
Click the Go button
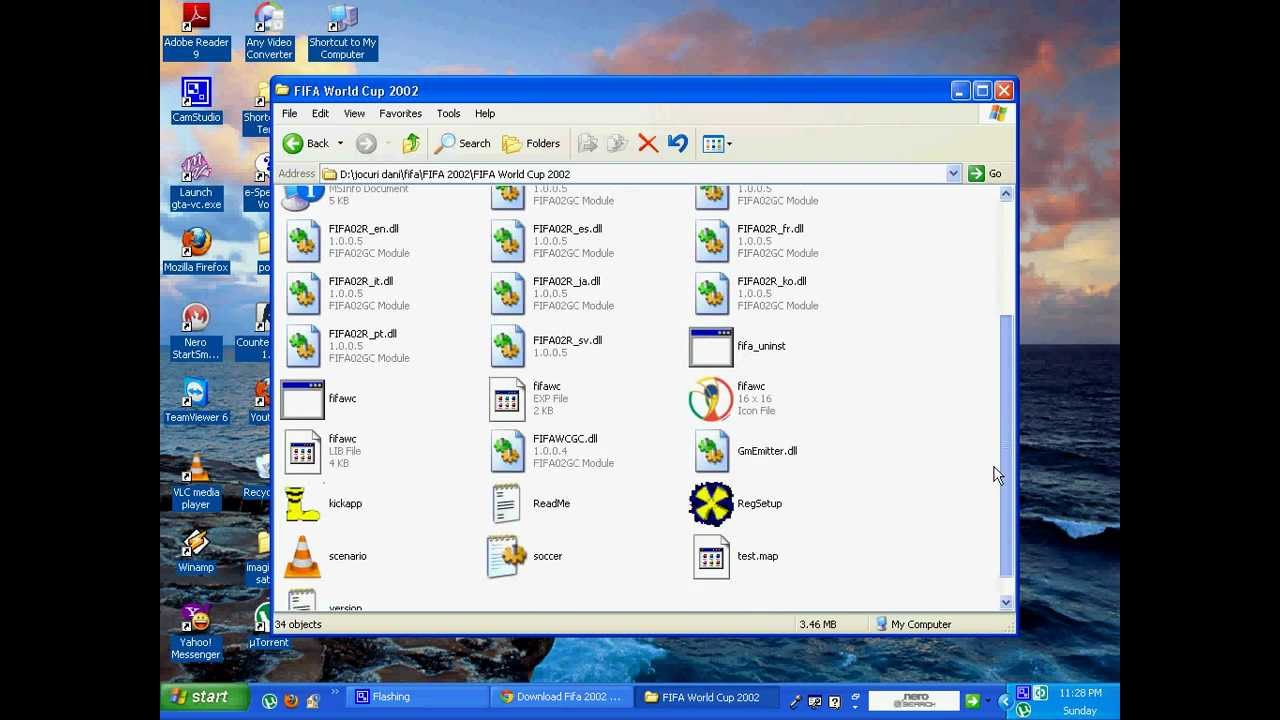coord(985,174)
